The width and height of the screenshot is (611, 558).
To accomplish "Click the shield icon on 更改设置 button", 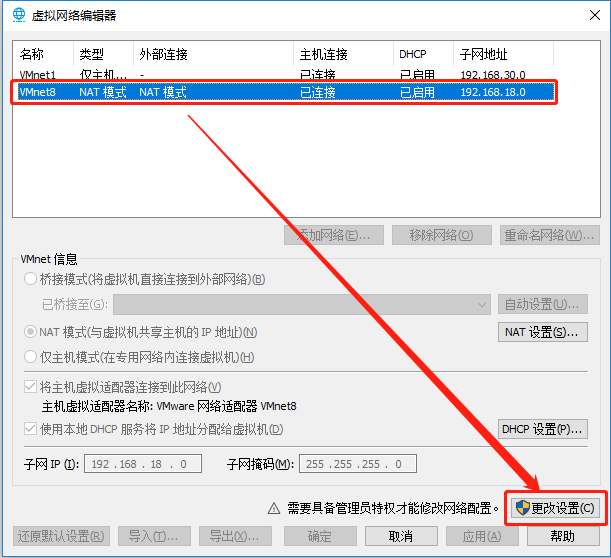I will click(521, 508).
